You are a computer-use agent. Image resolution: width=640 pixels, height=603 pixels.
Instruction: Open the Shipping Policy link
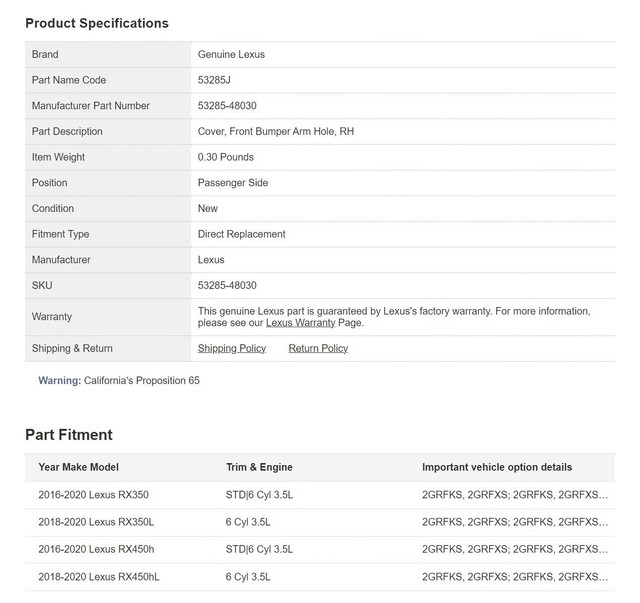tap(232, 348)
